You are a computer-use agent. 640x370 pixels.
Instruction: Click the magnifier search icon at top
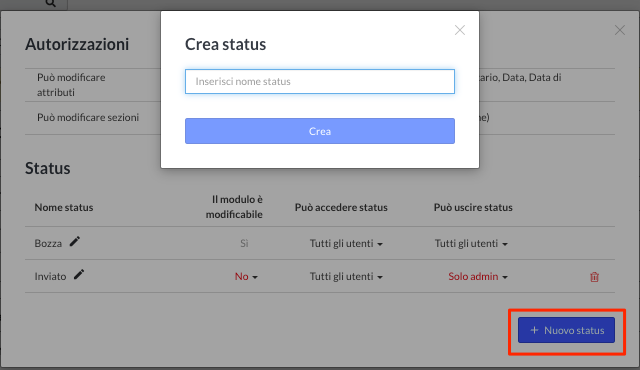point(51,3)
